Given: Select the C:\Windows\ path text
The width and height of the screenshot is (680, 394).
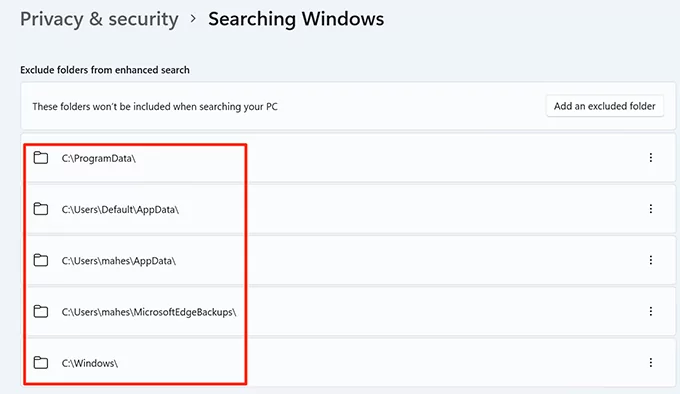Looking at the screenshot, I should (x=90, y=363).
